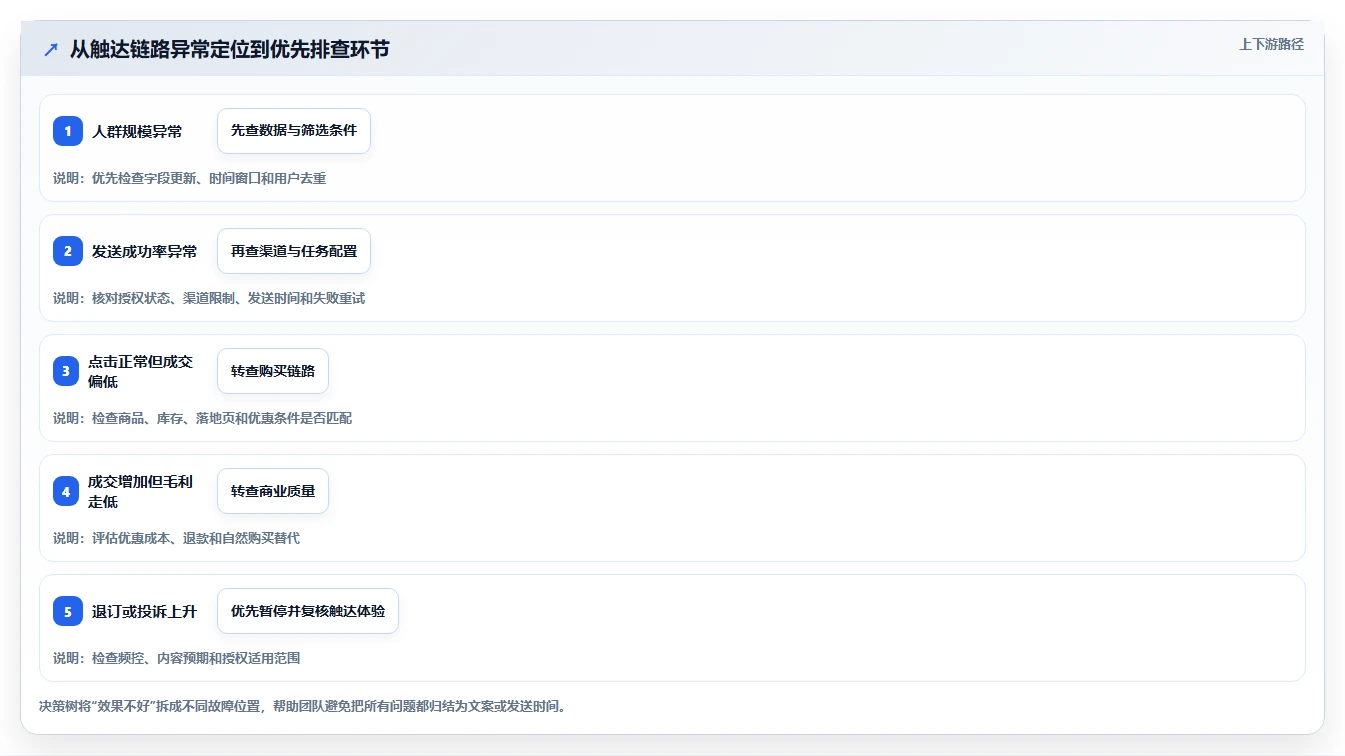The image size is (1345, 756).
Task: Click step badge 2 for 发送成功率异常
Action: tap(68, 251)
